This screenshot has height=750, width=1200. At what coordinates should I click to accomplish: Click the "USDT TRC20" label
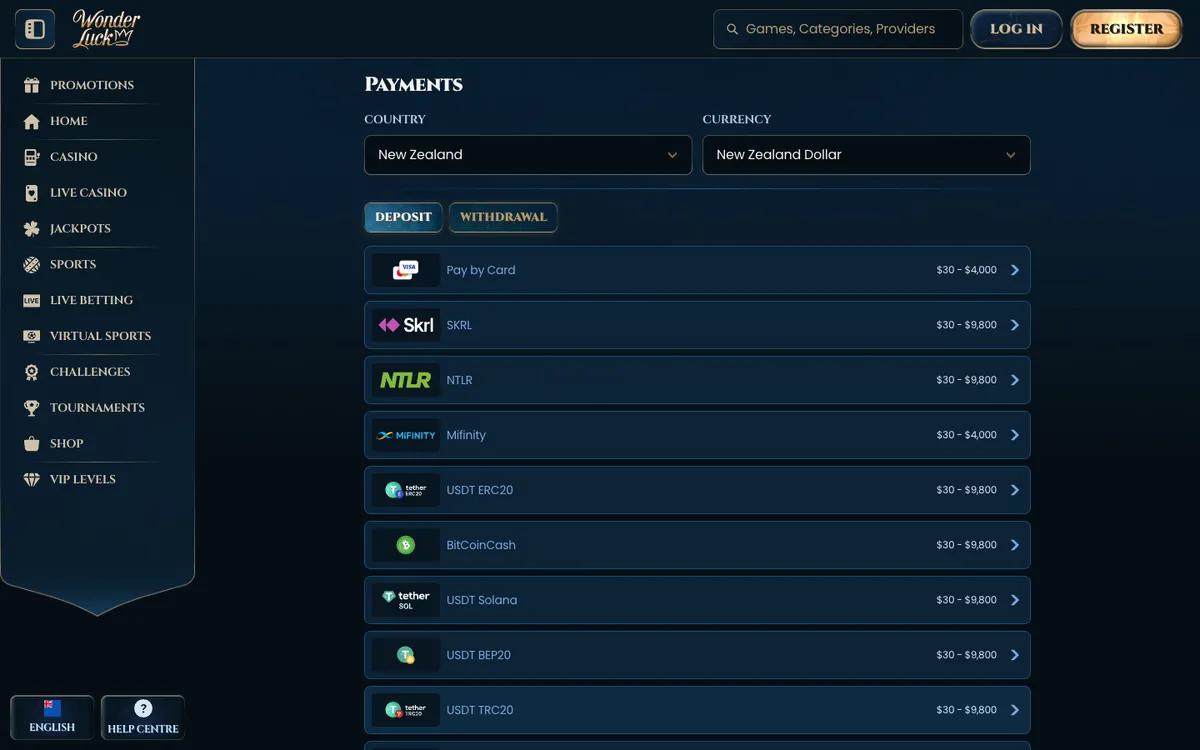[x=480, y=710]
